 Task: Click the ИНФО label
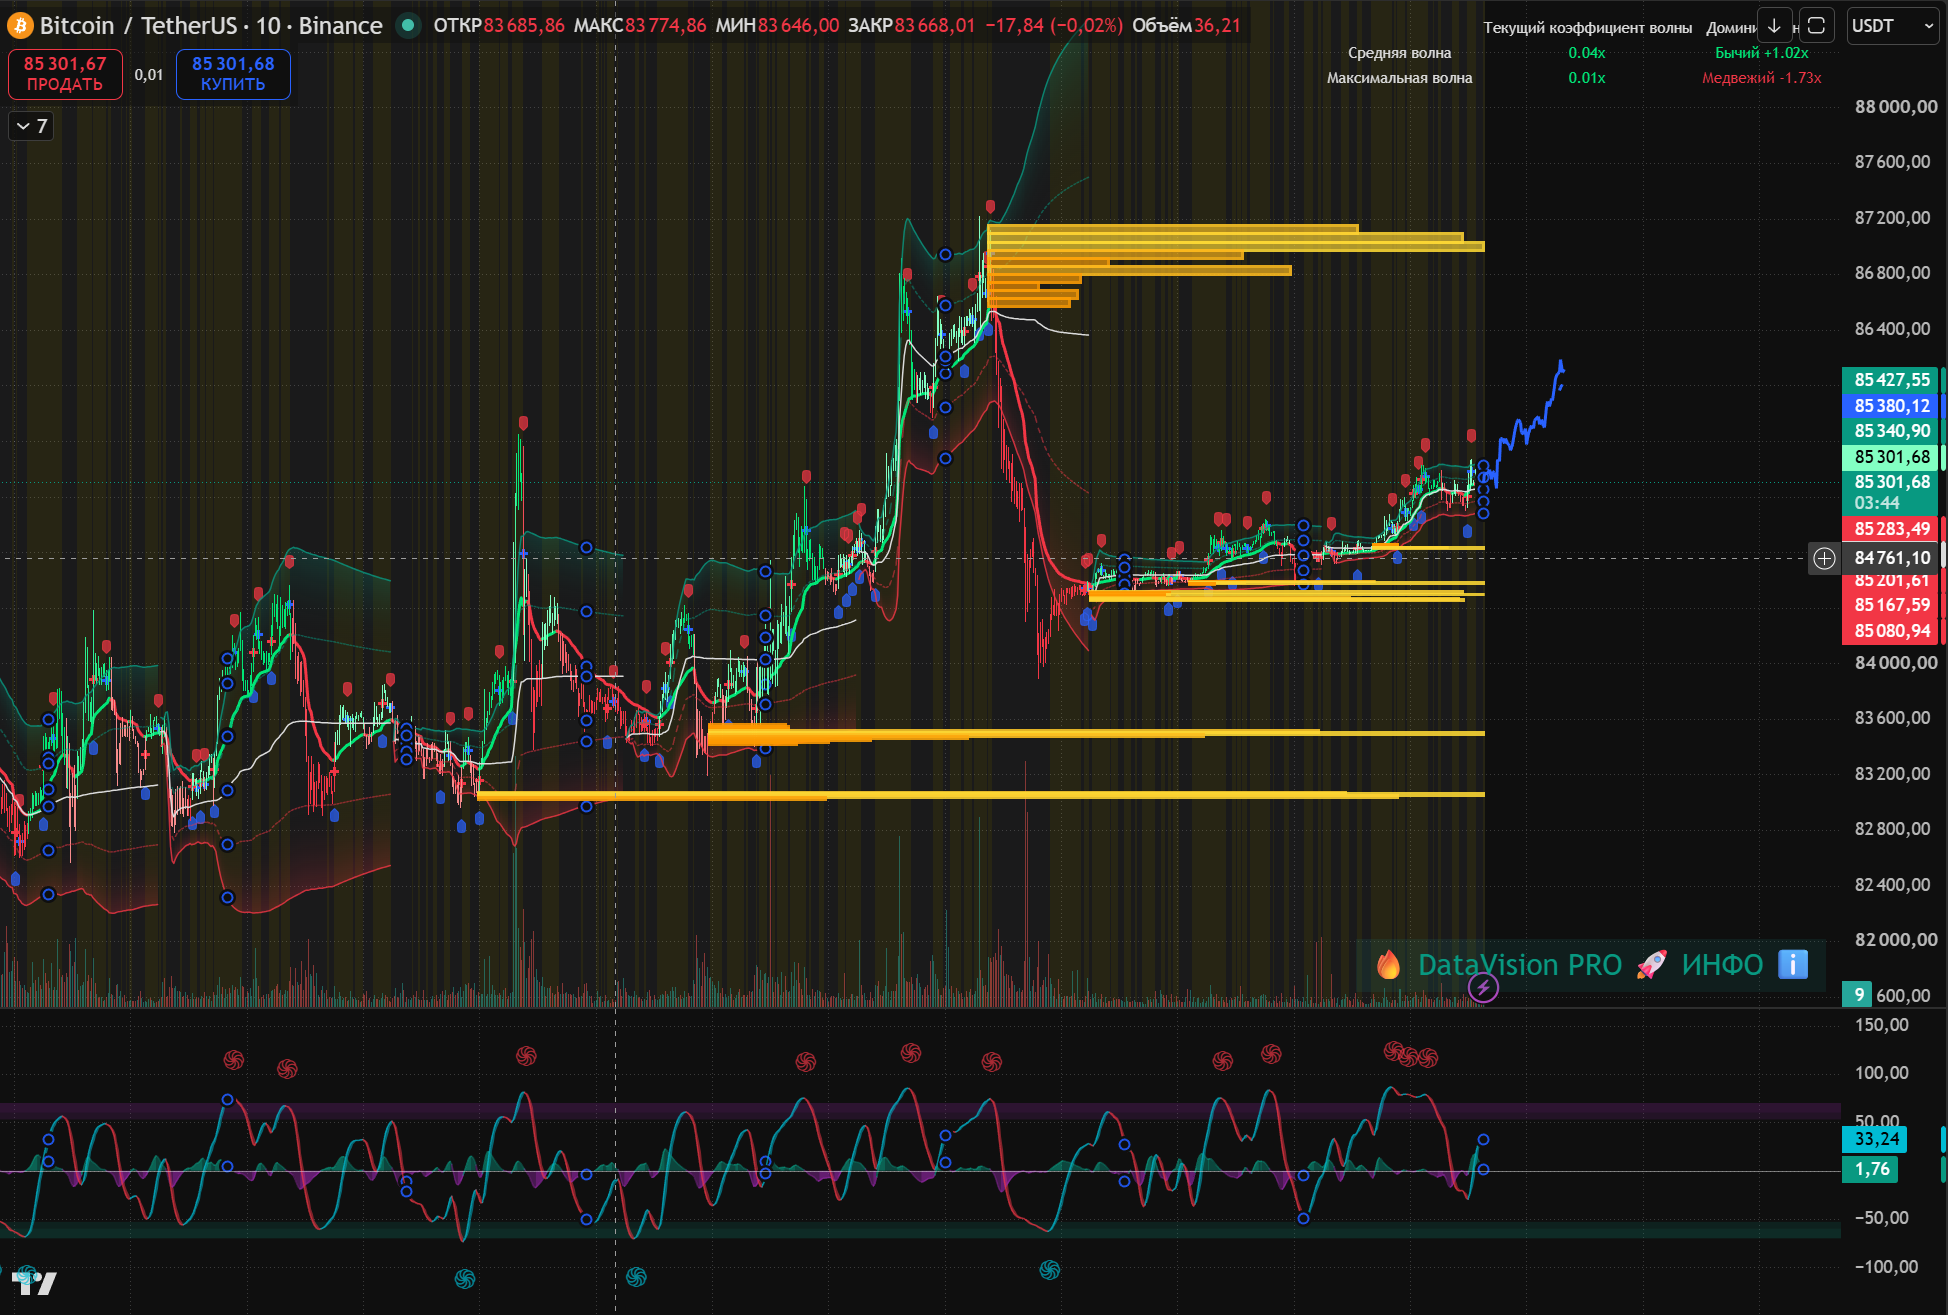pos(1722,964)
